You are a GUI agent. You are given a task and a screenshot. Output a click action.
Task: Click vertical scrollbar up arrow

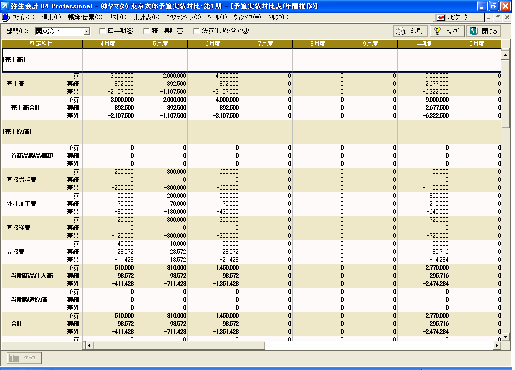coord(505,55)
